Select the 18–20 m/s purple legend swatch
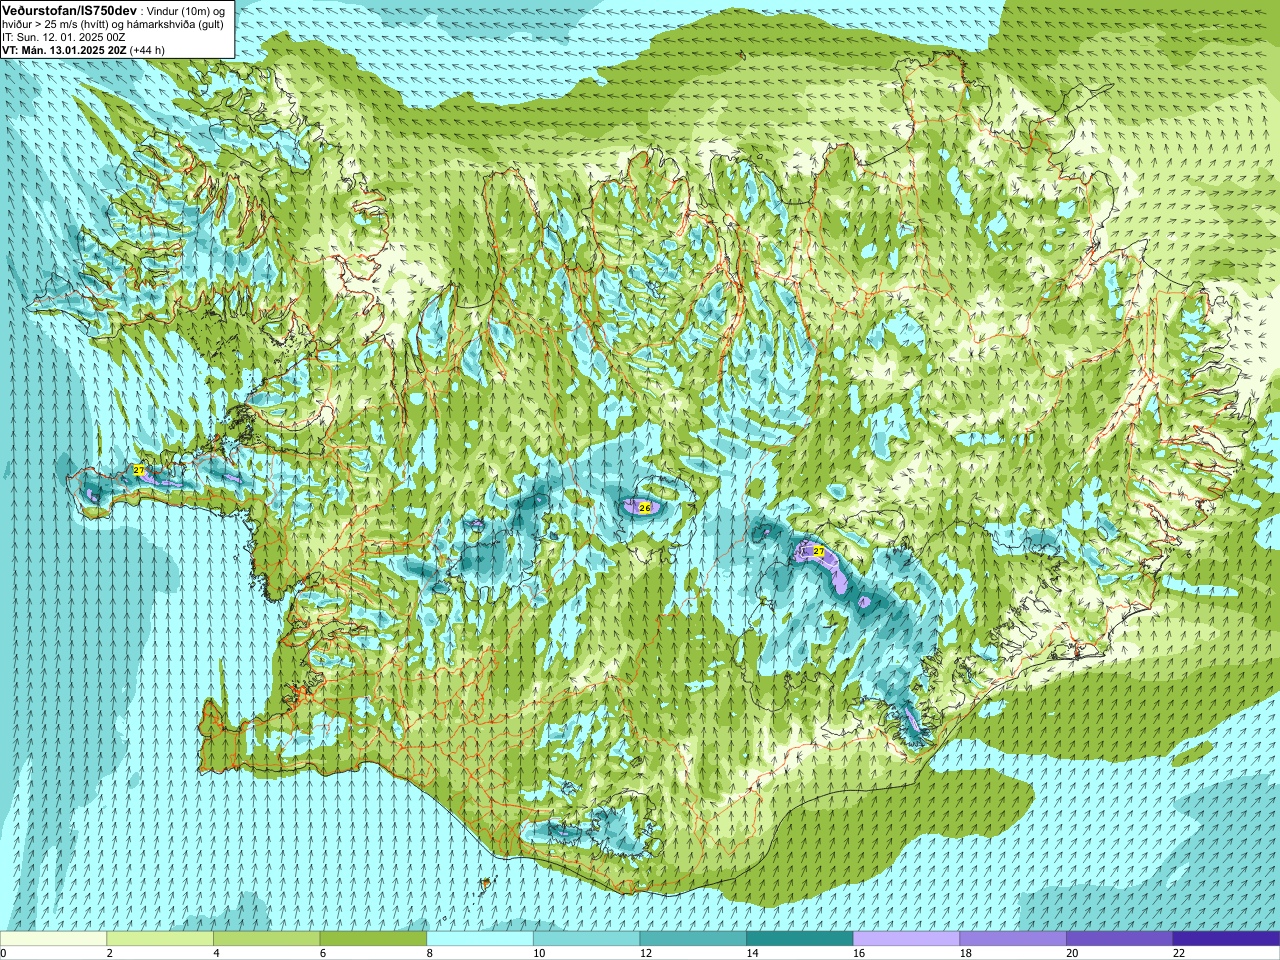This screenshot has width=1280, height=960. click(1013, 939)
